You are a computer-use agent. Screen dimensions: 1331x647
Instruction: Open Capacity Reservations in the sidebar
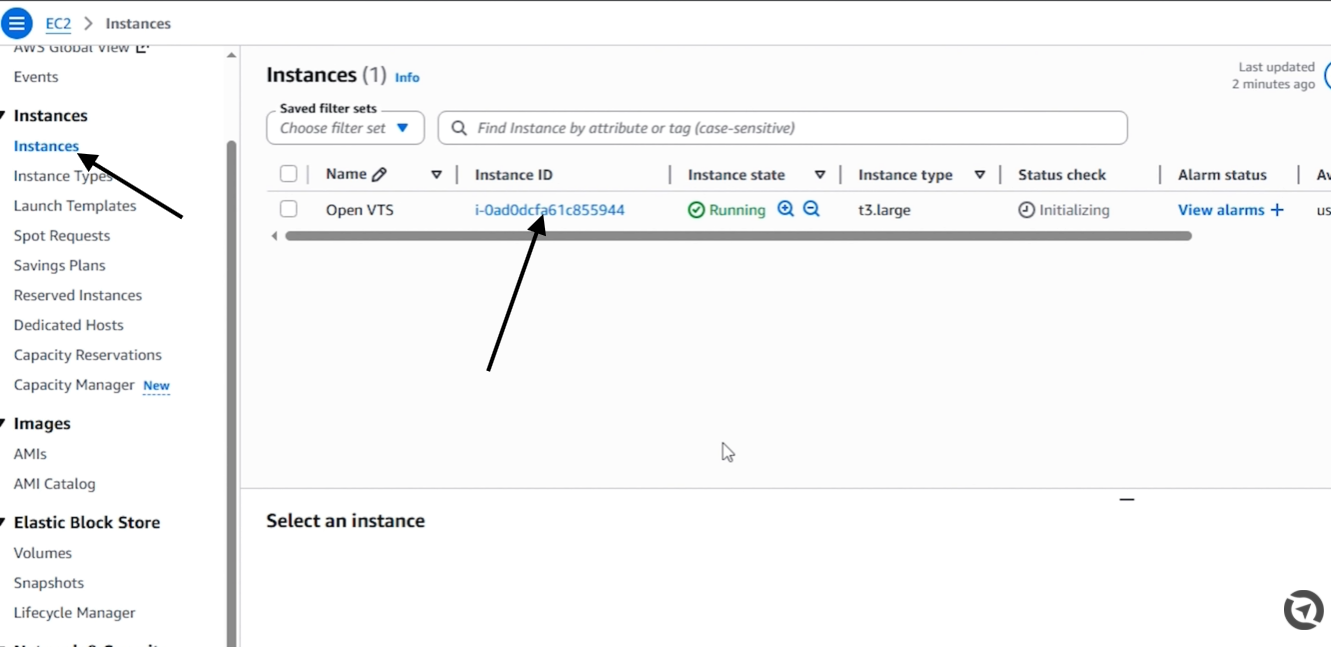[87, 355]
